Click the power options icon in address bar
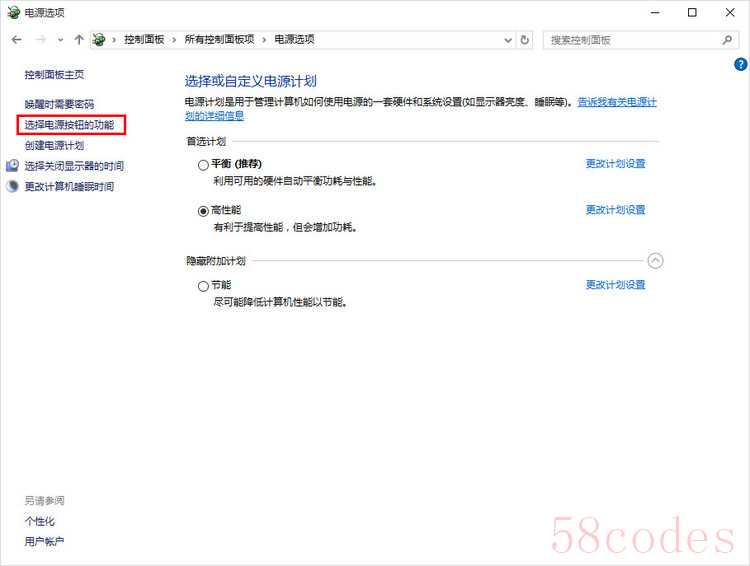The image size is (750, 566). tap(100, 40)
